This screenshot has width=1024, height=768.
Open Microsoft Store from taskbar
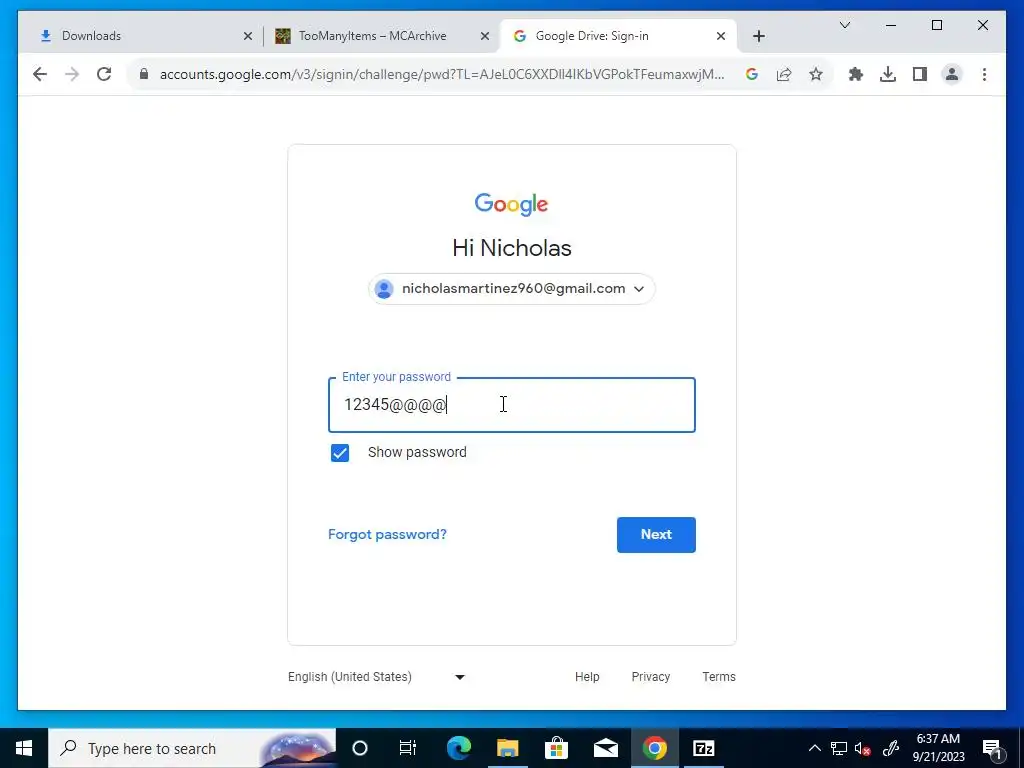[556, 748]
